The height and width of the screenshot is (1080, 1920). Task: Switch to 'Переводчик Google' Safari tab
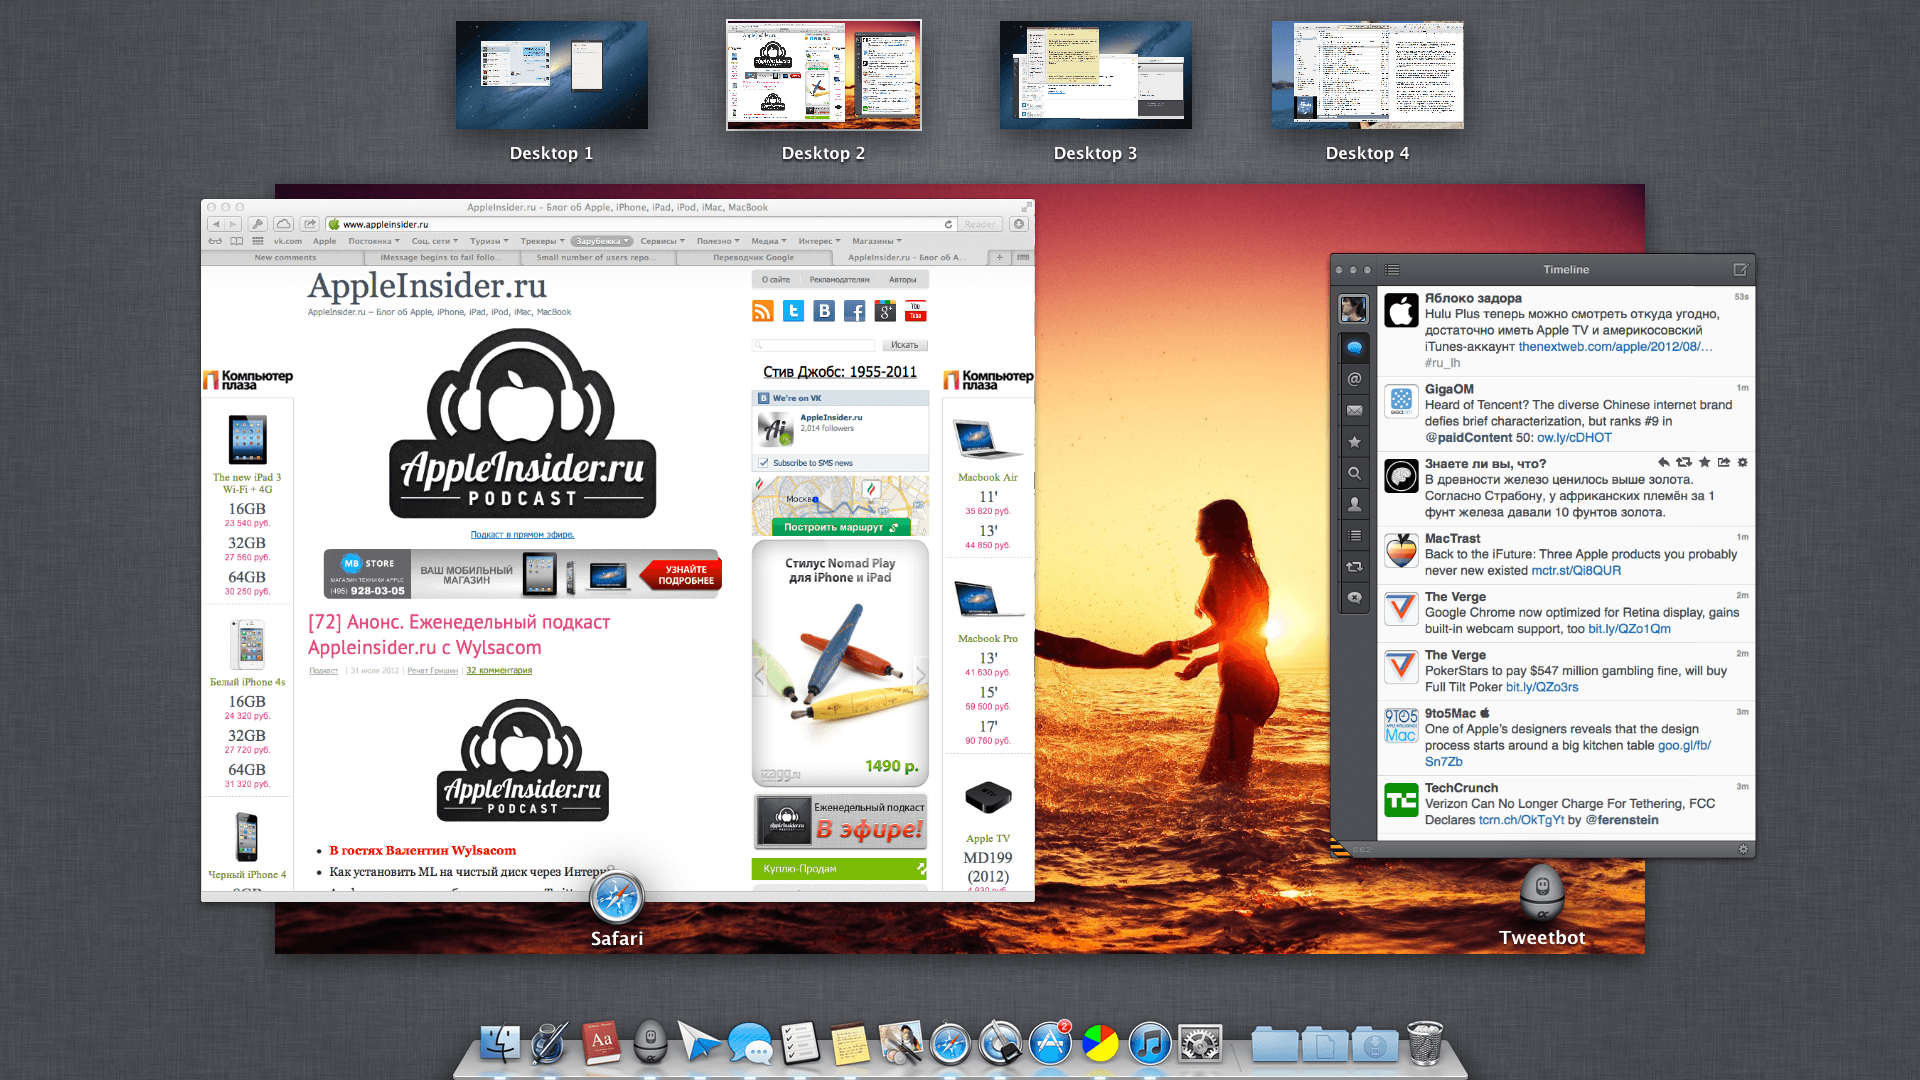pyautogui.click(x=753, y=258)
